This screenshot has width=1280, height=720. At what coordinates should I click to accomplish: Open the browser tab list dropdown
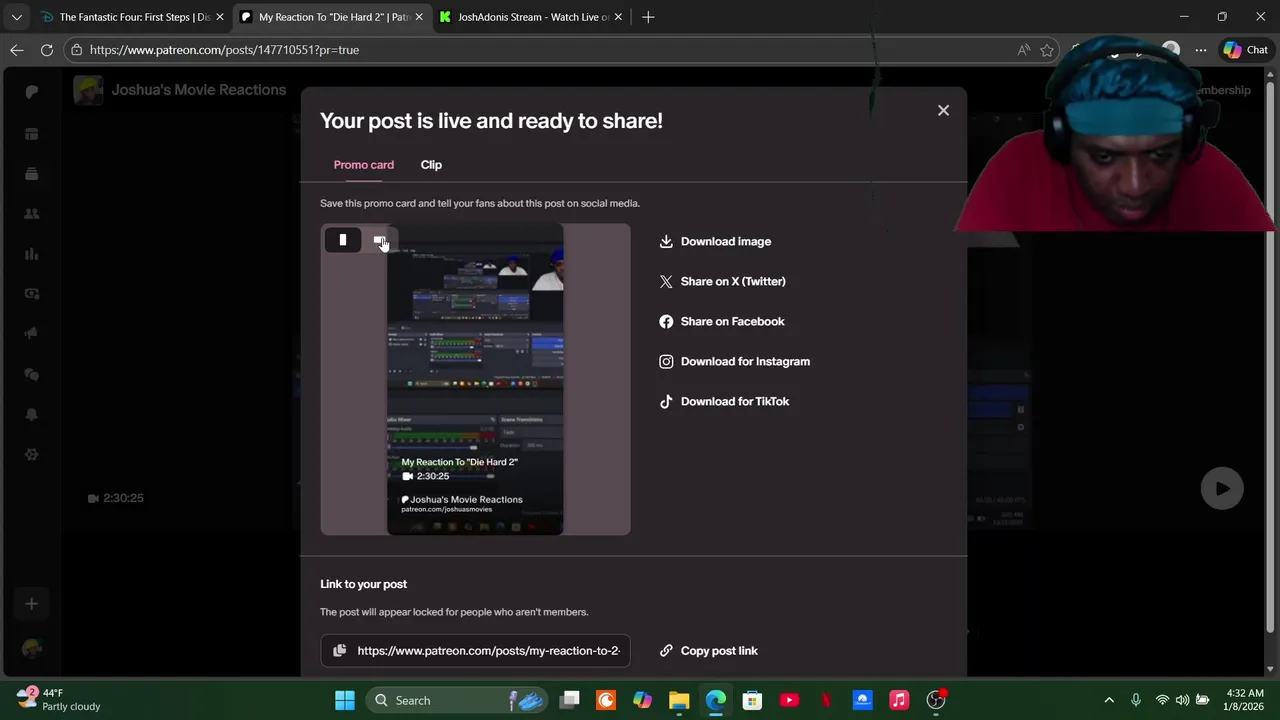[16, 17]
